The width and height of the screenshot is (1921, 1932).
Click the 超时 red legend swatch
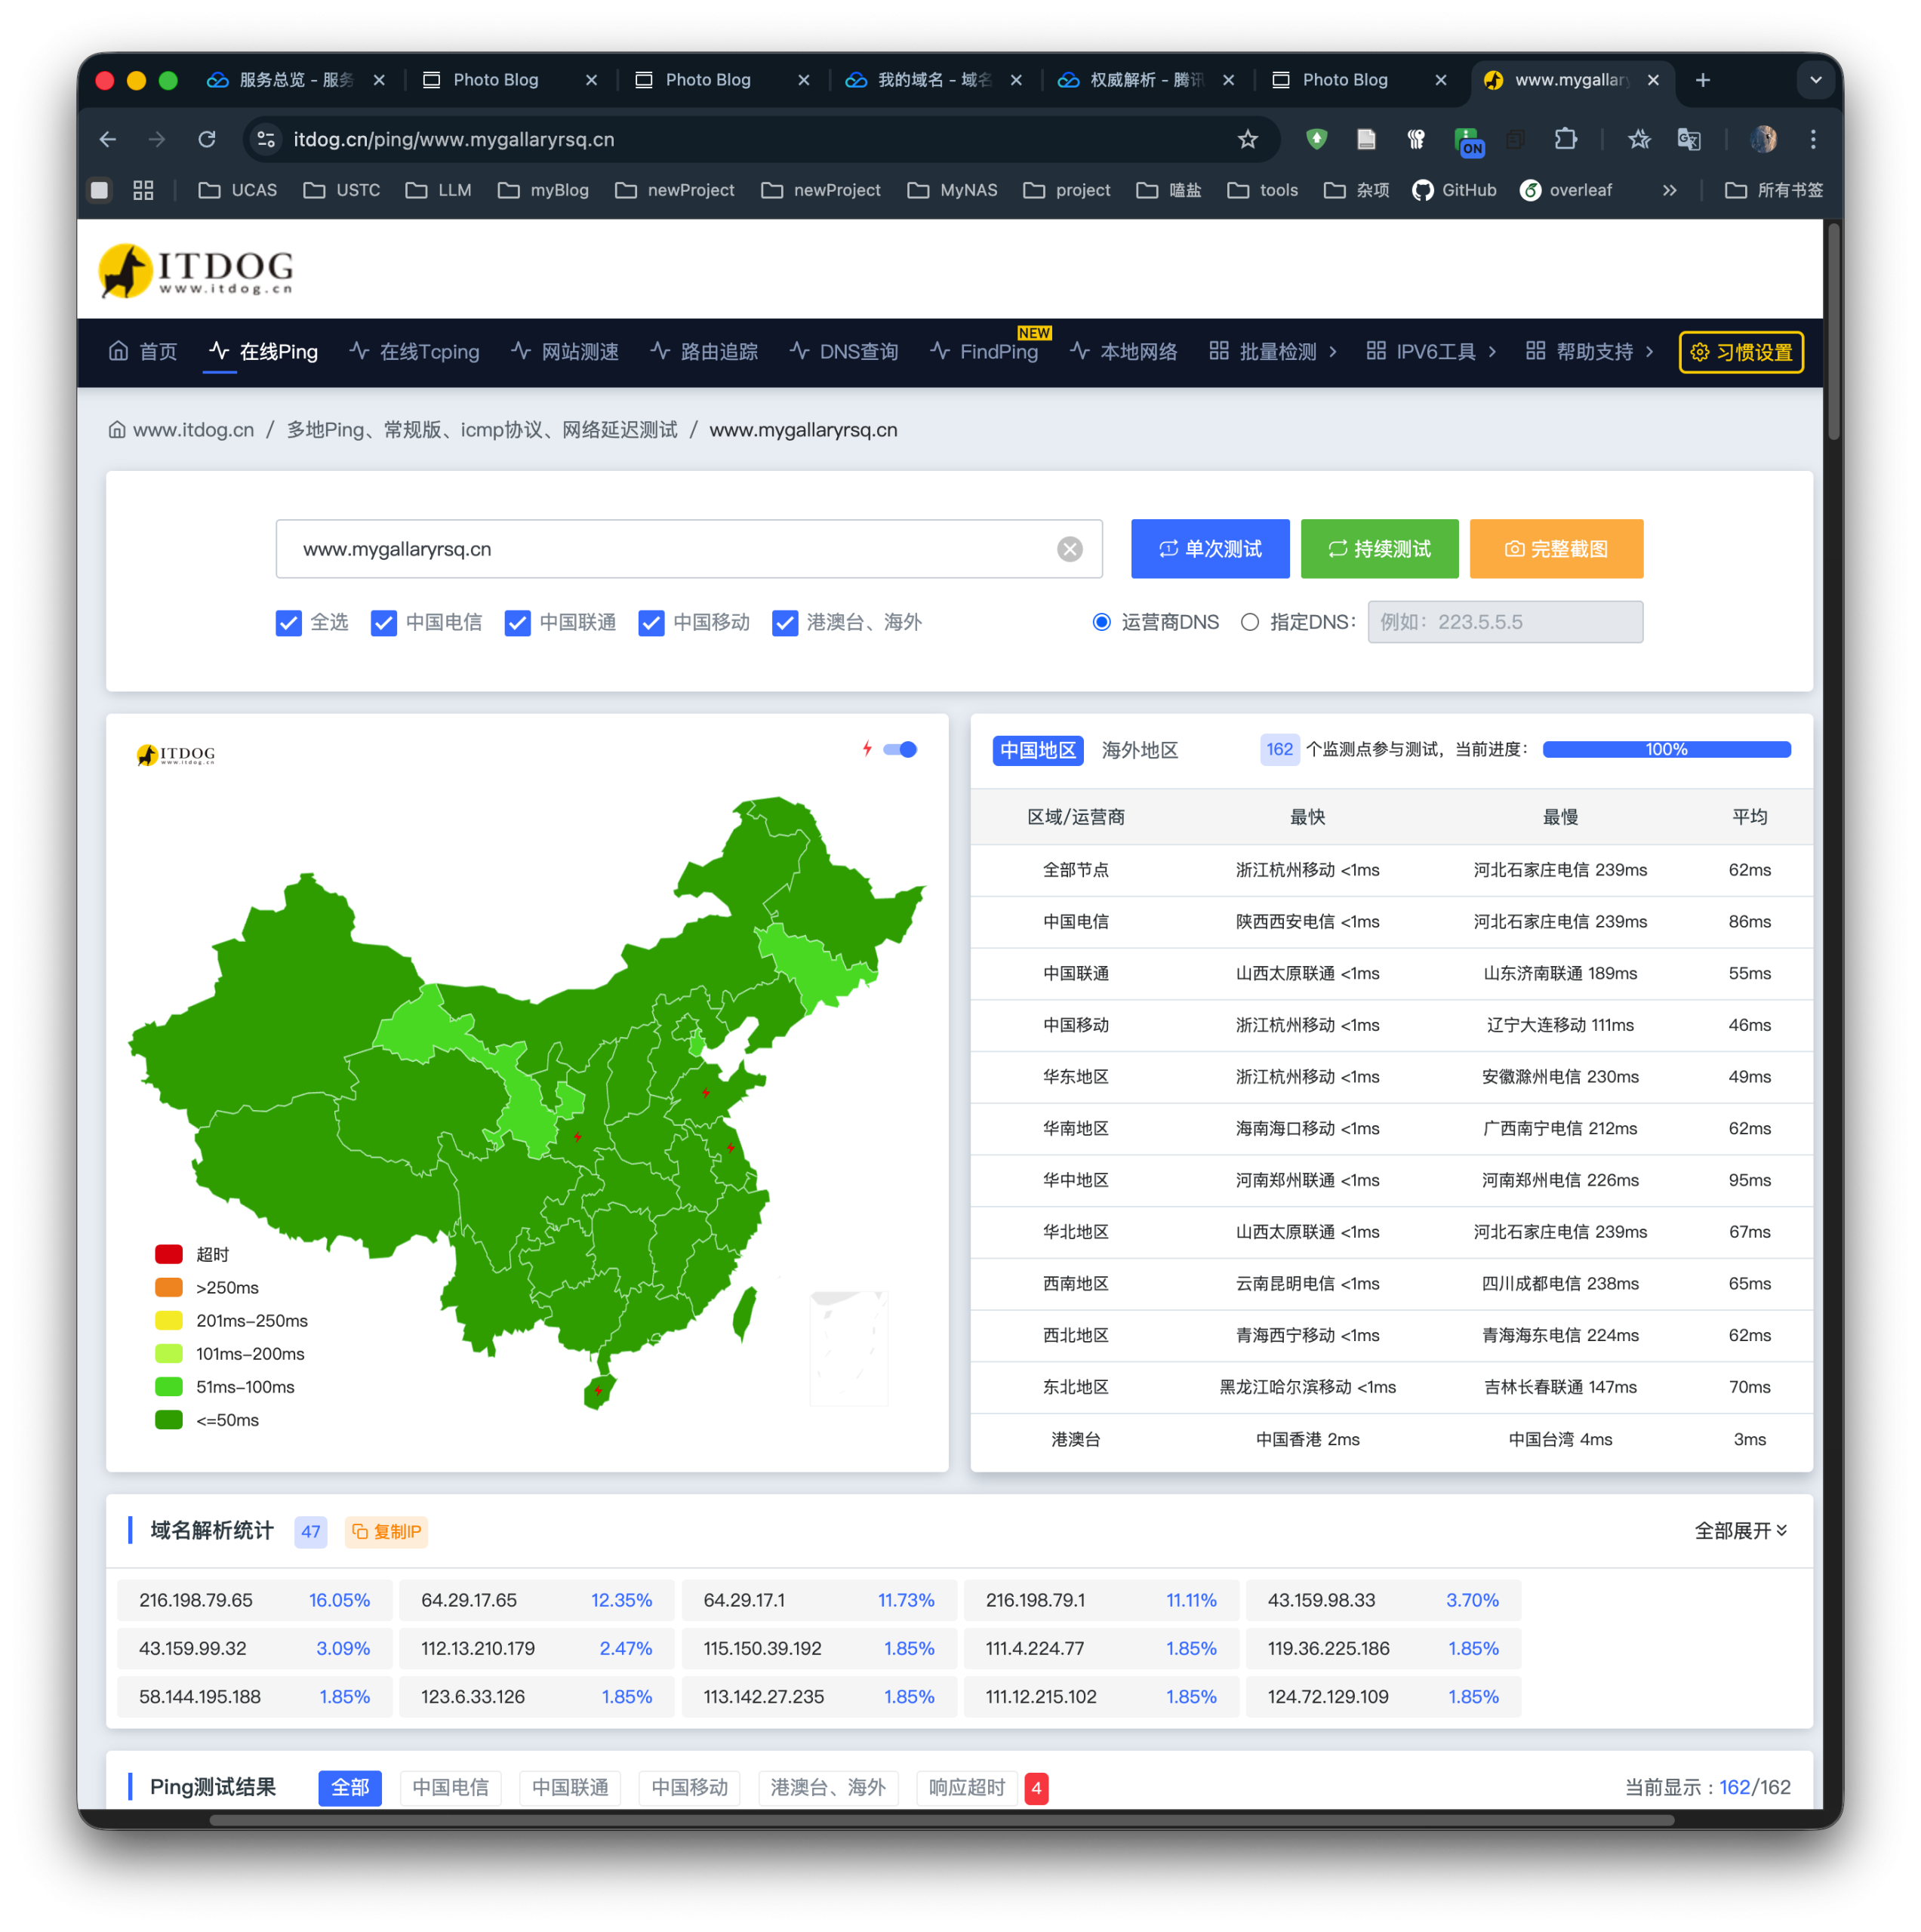point(169,1254)
